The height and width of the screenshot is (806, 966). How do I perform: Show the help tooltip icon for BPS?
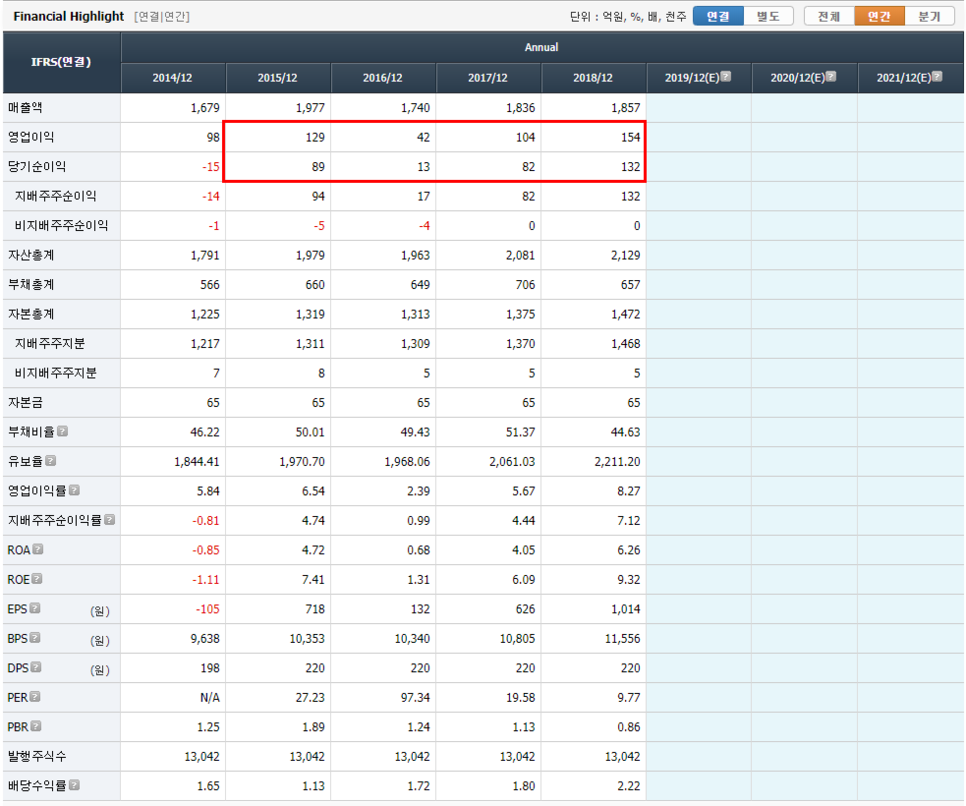[35, 638]
